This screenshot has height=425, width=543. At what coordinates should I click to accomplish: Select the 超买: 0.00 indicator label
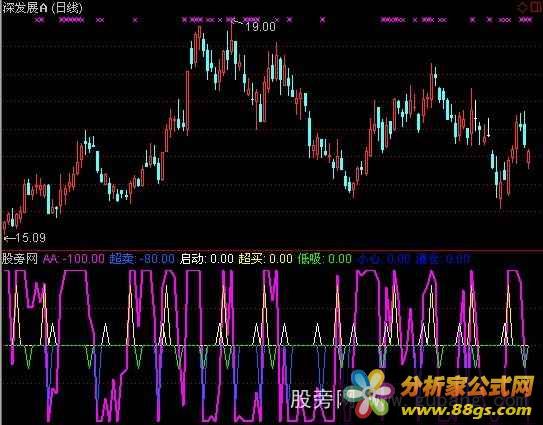coord(266,259)
